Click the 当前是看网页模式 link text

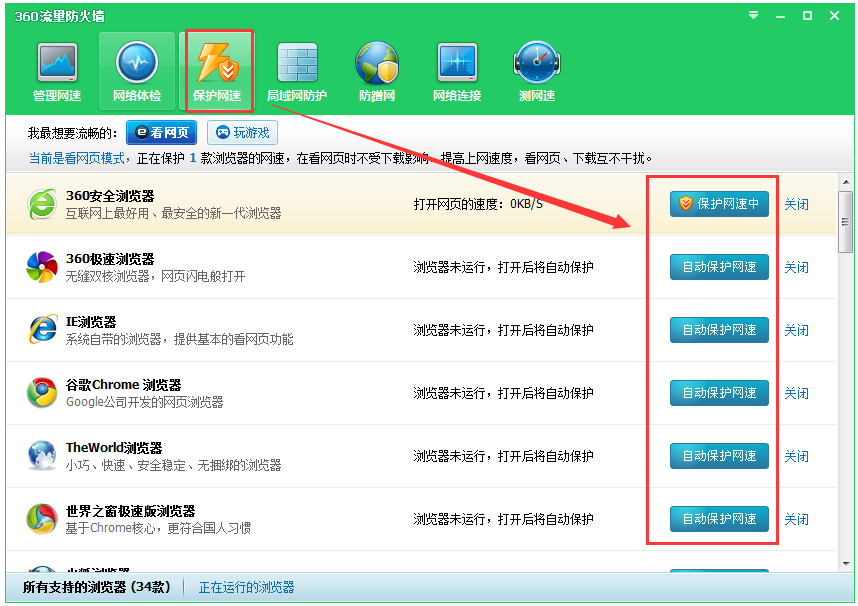[79, 159]
